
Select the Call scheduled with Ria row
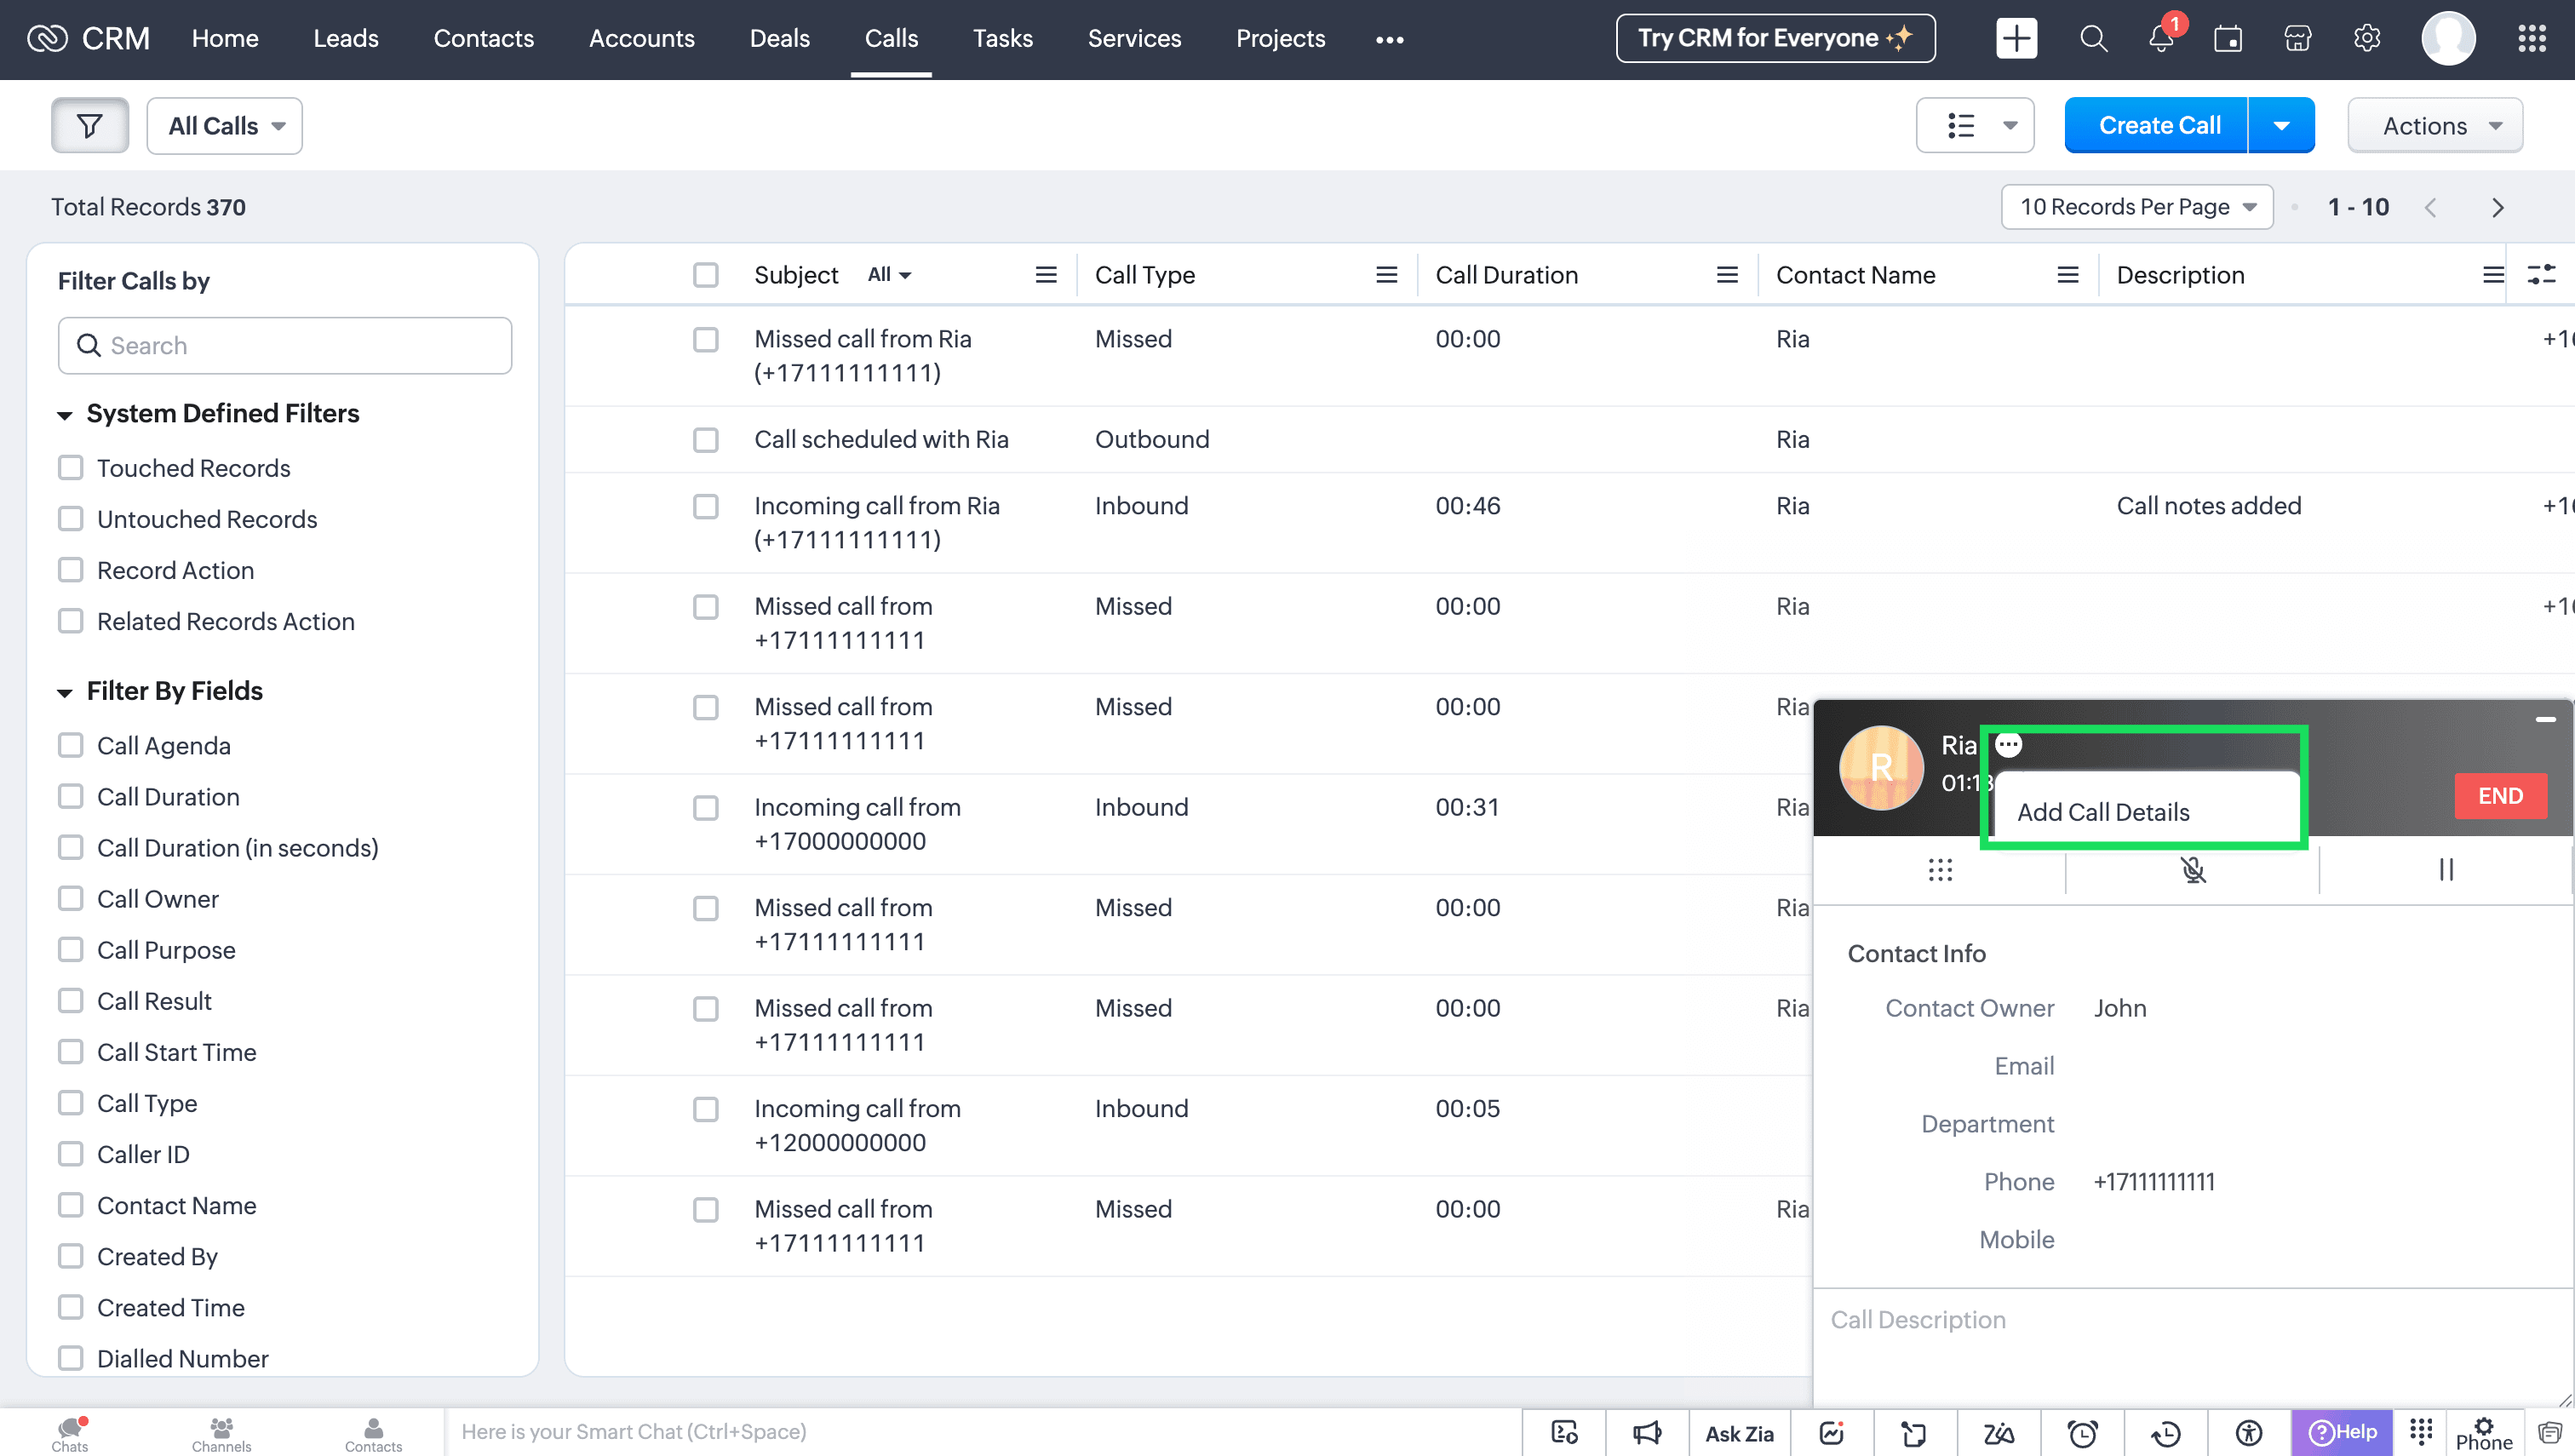click(x=706, y=440)
